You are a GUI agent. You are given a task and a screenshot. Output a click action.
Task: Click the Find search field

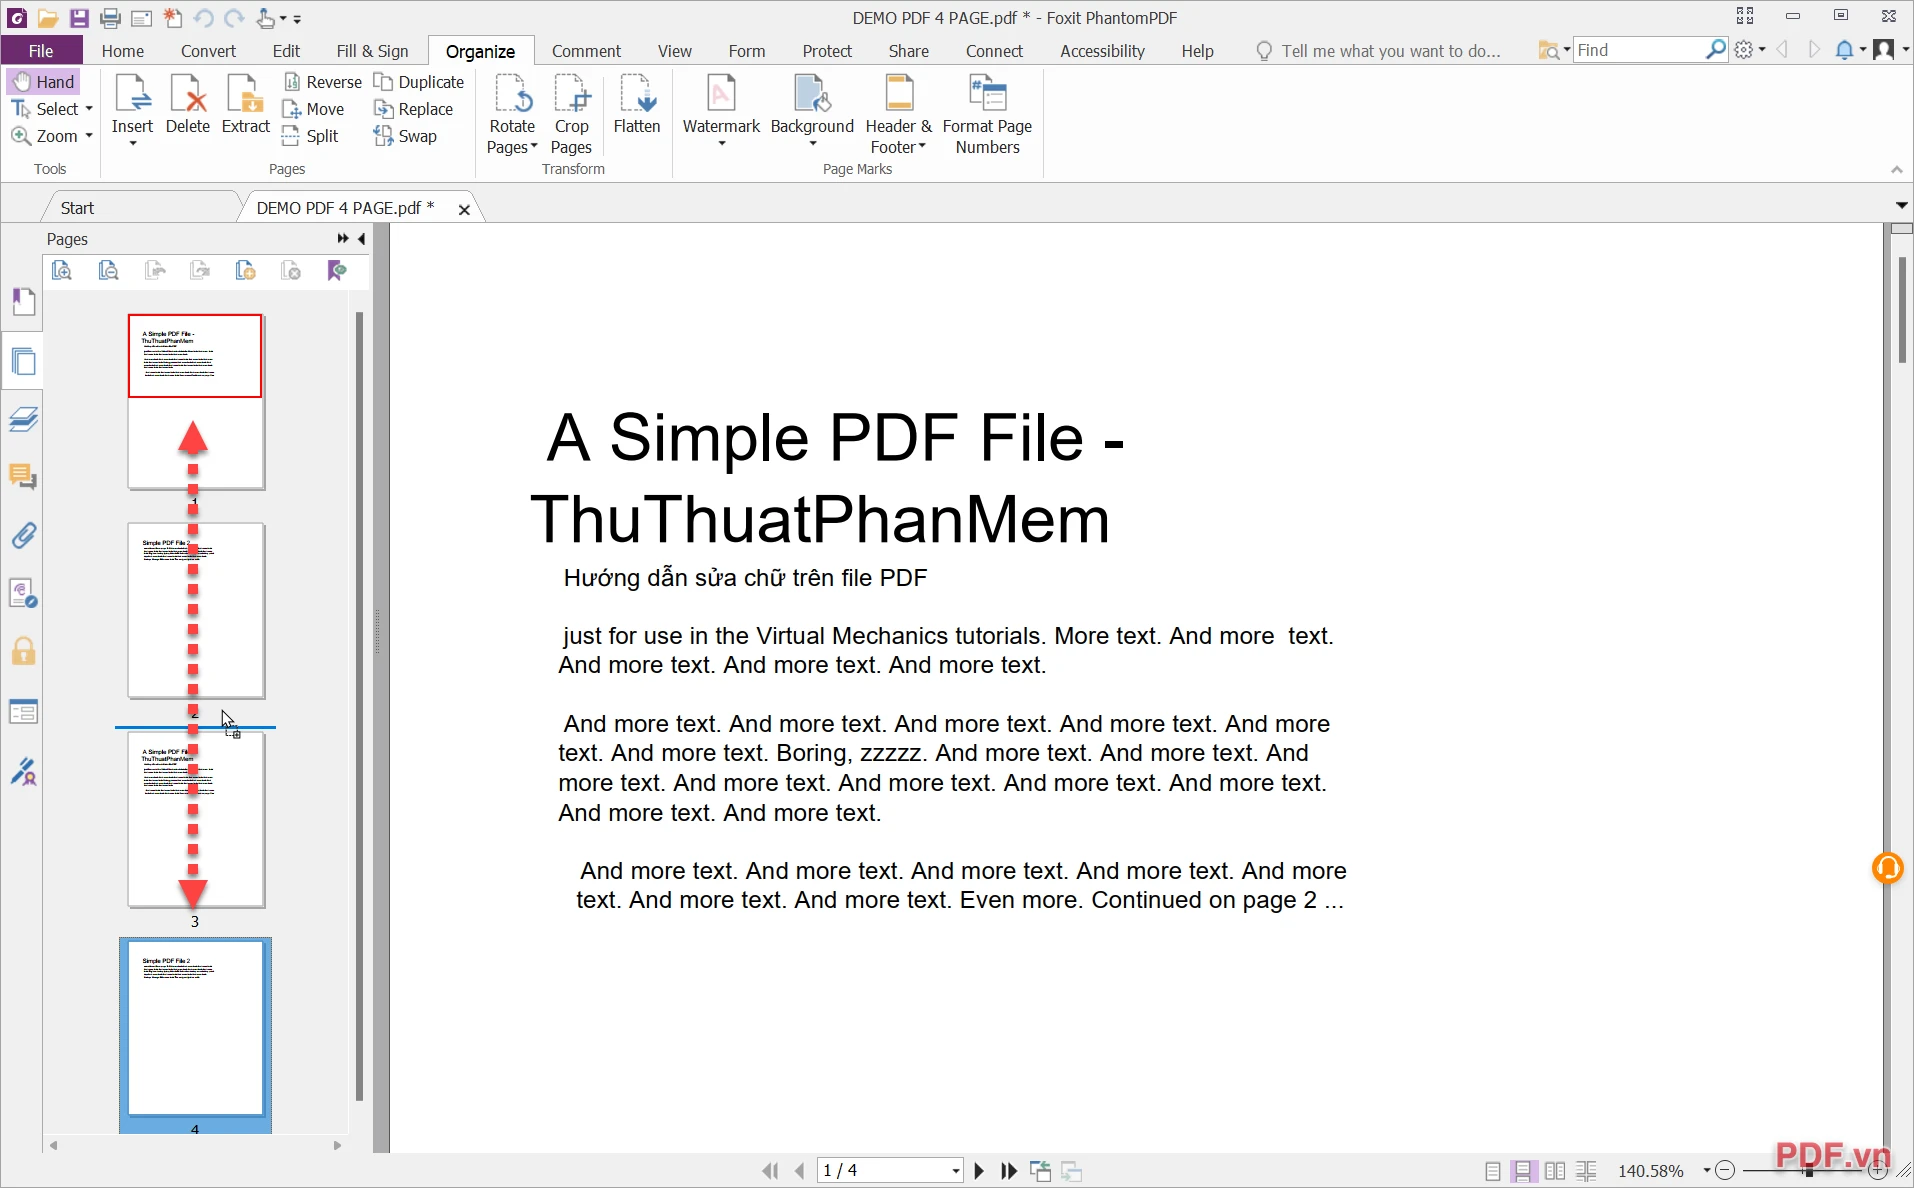tap(1640, 50)
